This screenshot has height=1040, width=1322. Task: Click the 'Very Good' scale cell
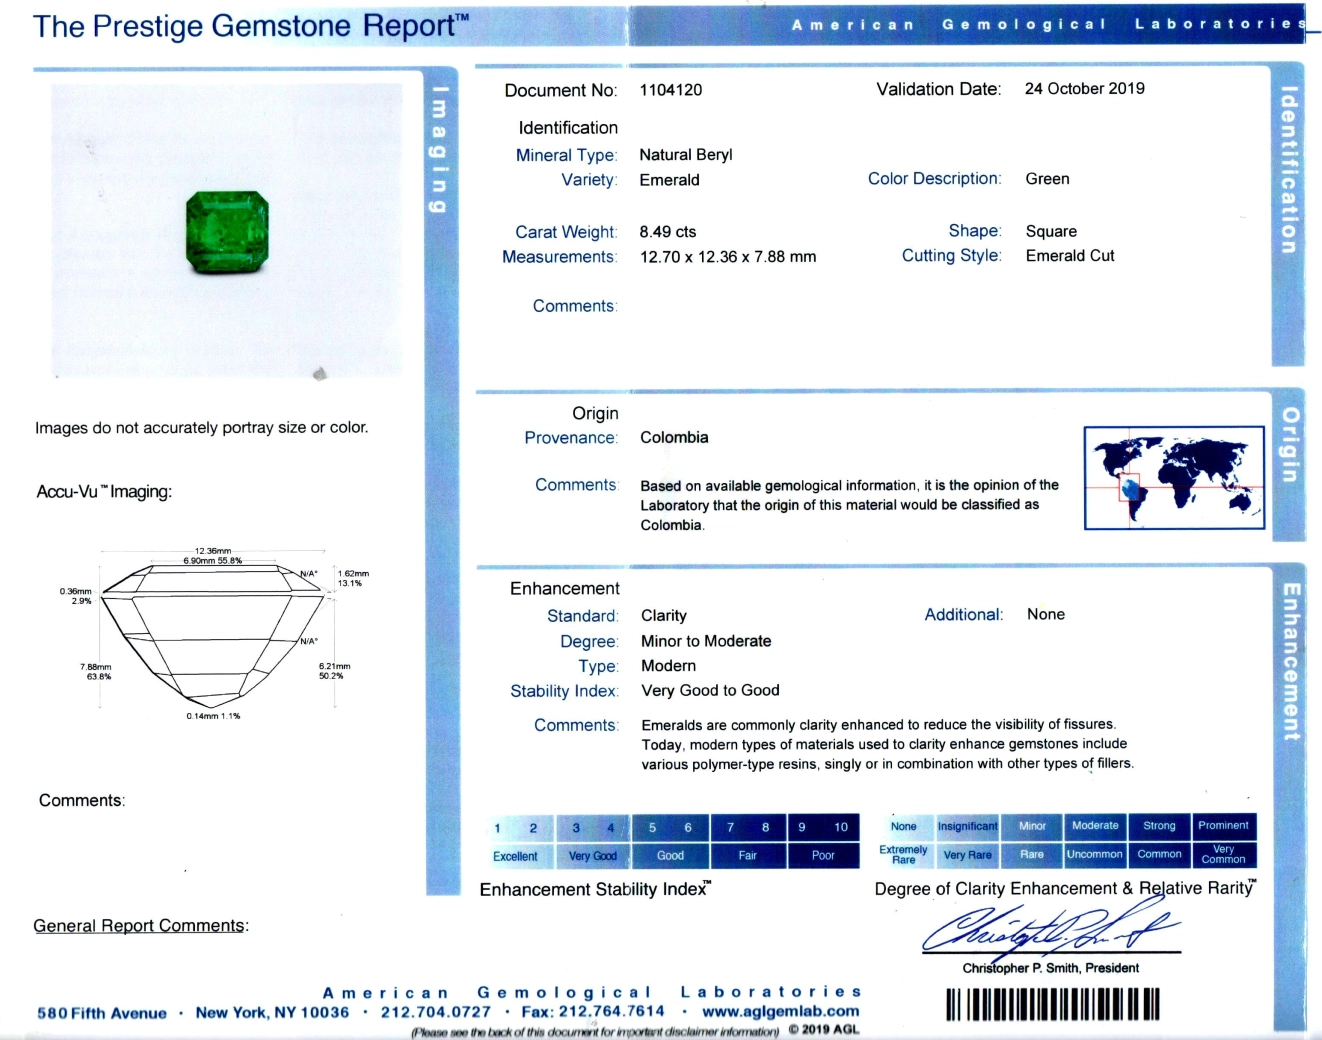click(x=593, y=856)
